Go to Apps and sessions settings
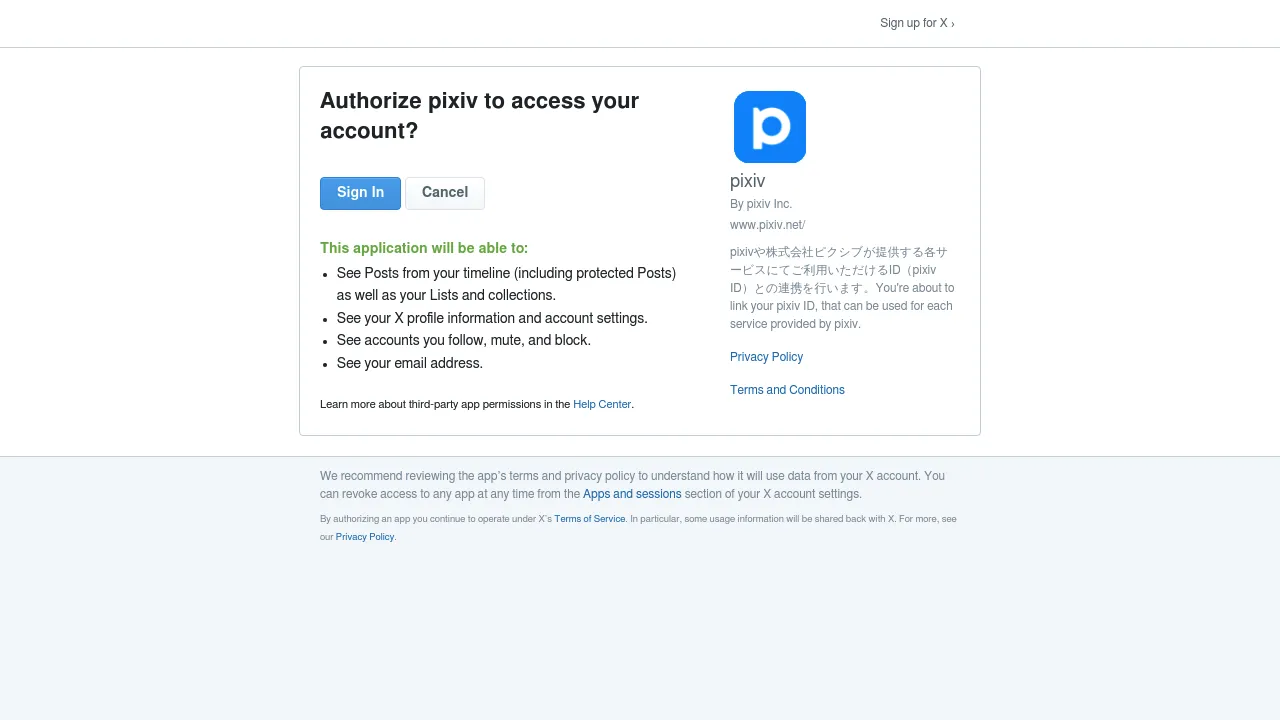Image resolution: width=1280 pixels, height=720 pixels. coord(632,494)
